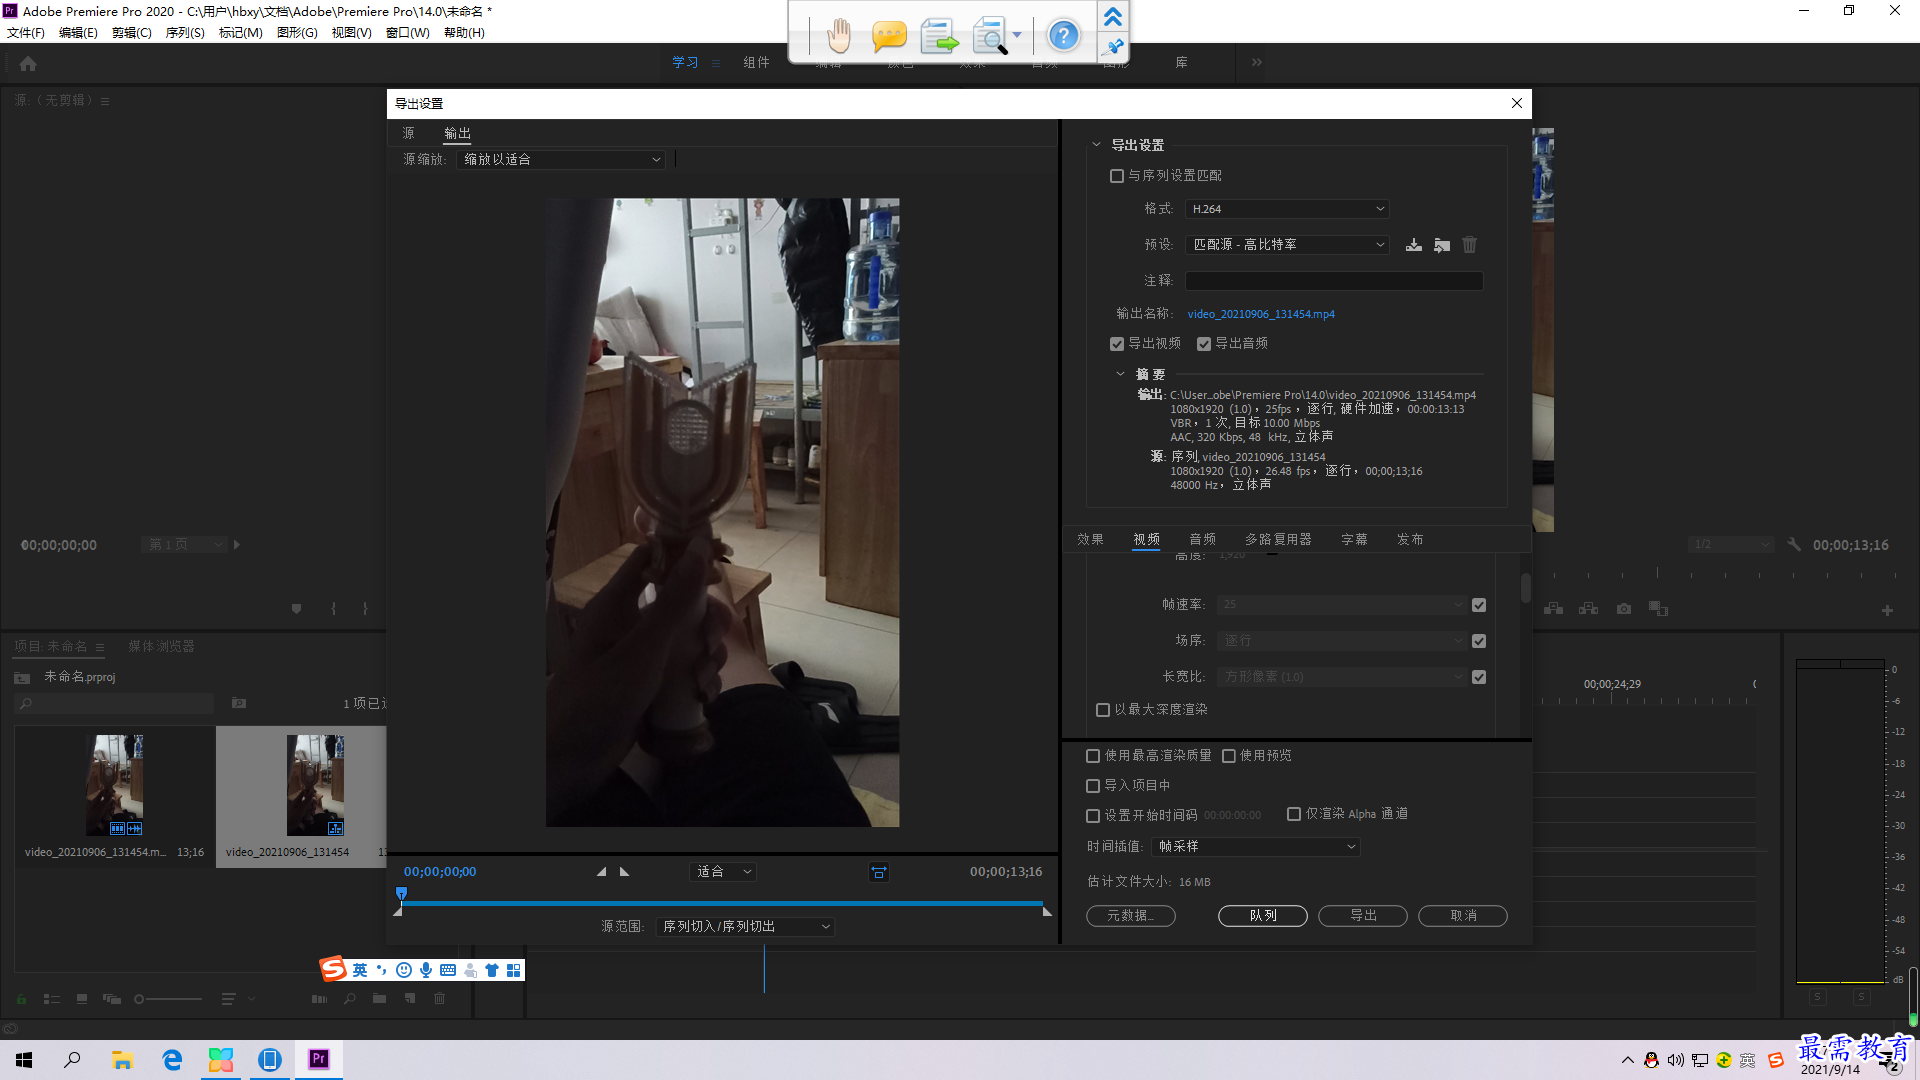The height and width of the screenshot is (1080, 1920).
Task: Click the delete preset trash icon
Action: pyautogui.click(x=1469, y=245)
